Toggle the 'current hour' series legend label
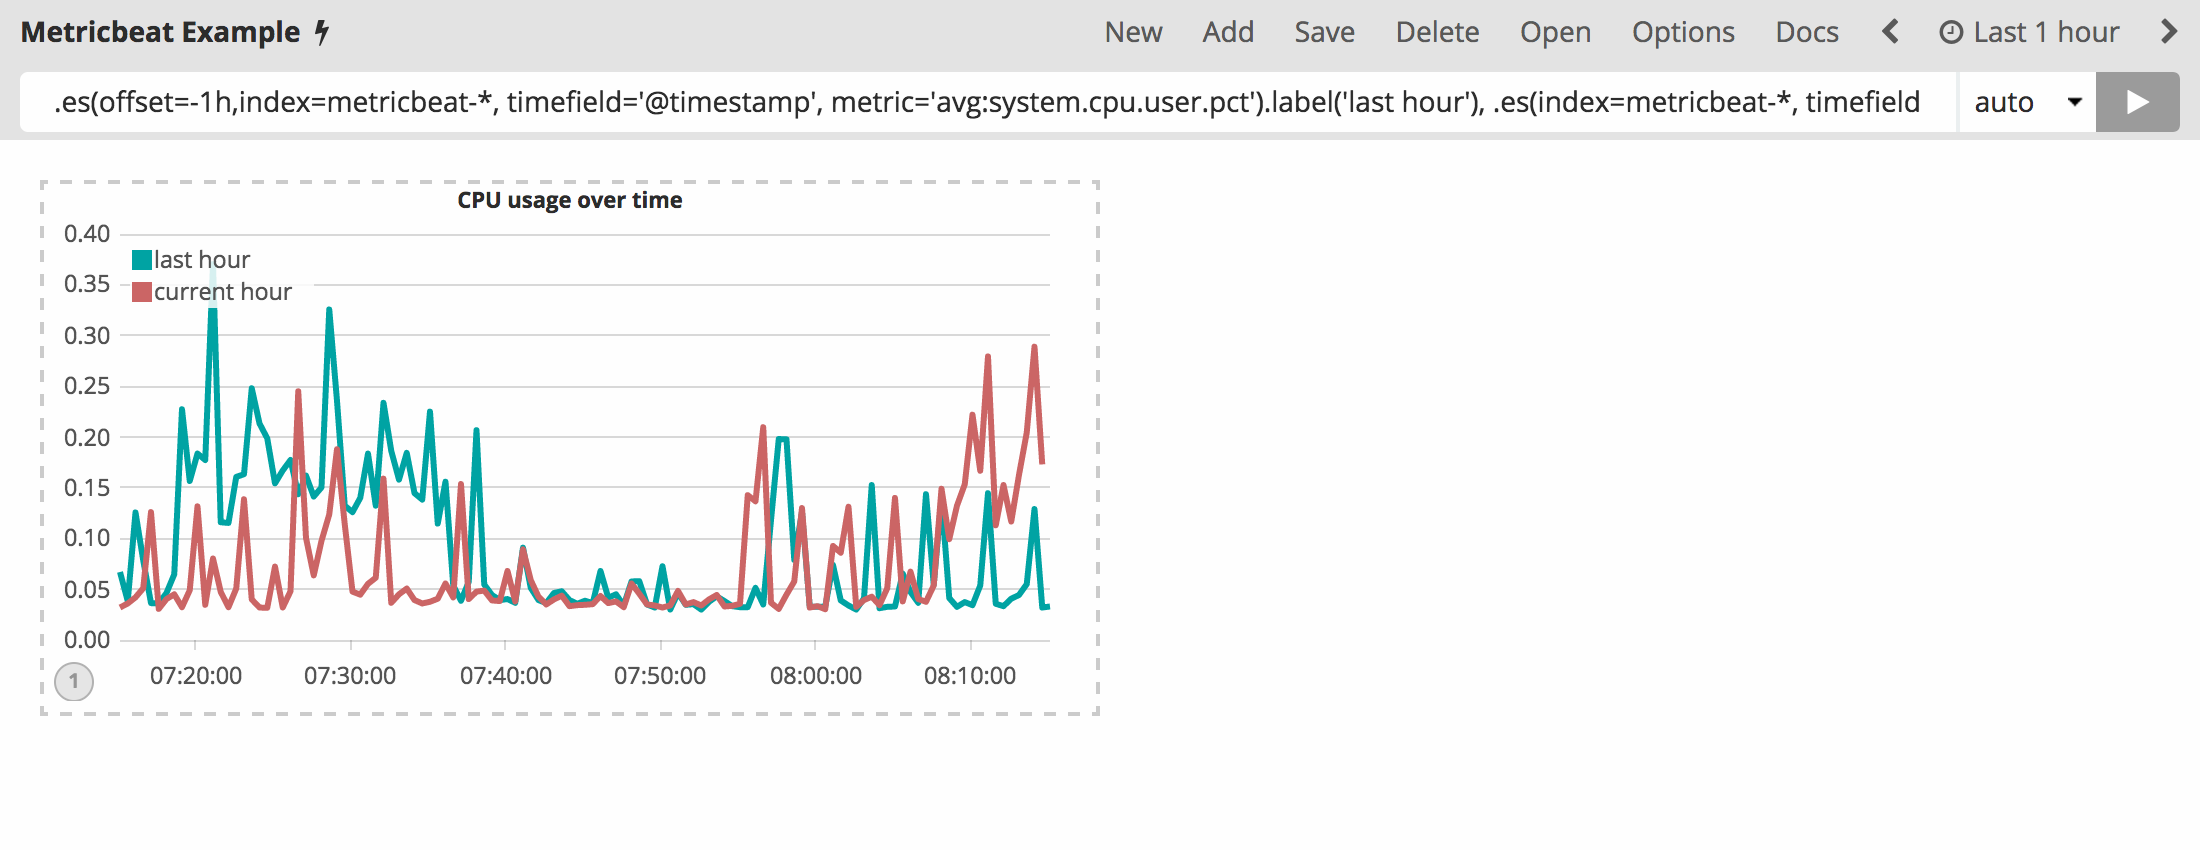Image resolution: width=2200 pixels, height=850 pixels. click(223, 292)
